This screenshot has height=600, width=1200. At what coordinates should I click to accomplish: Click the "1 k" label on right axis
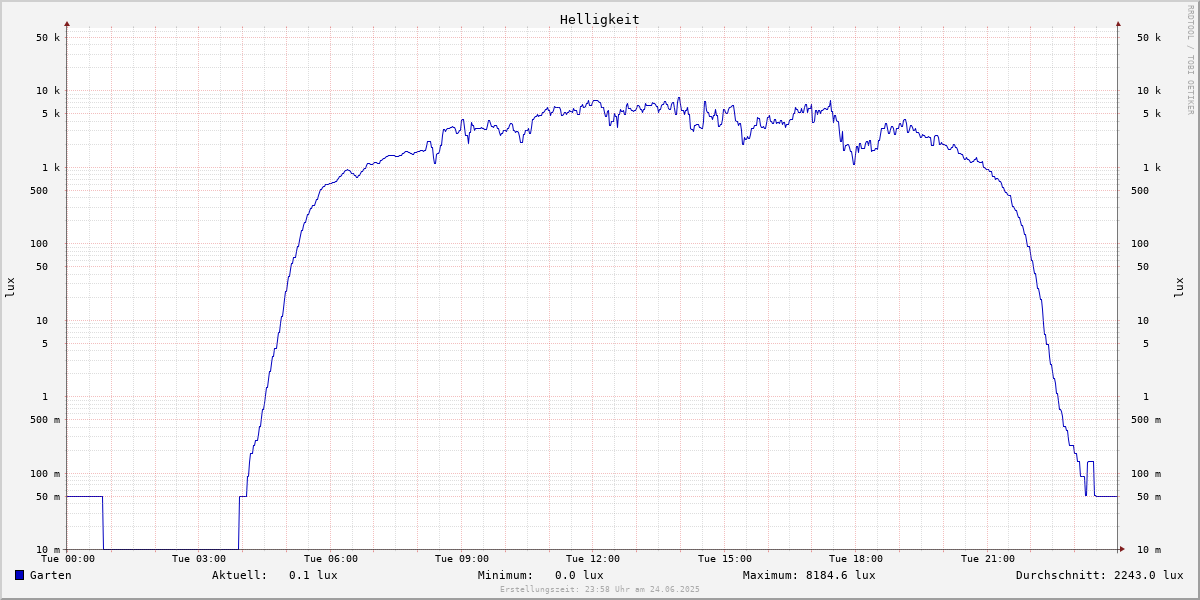(1152, 168)
